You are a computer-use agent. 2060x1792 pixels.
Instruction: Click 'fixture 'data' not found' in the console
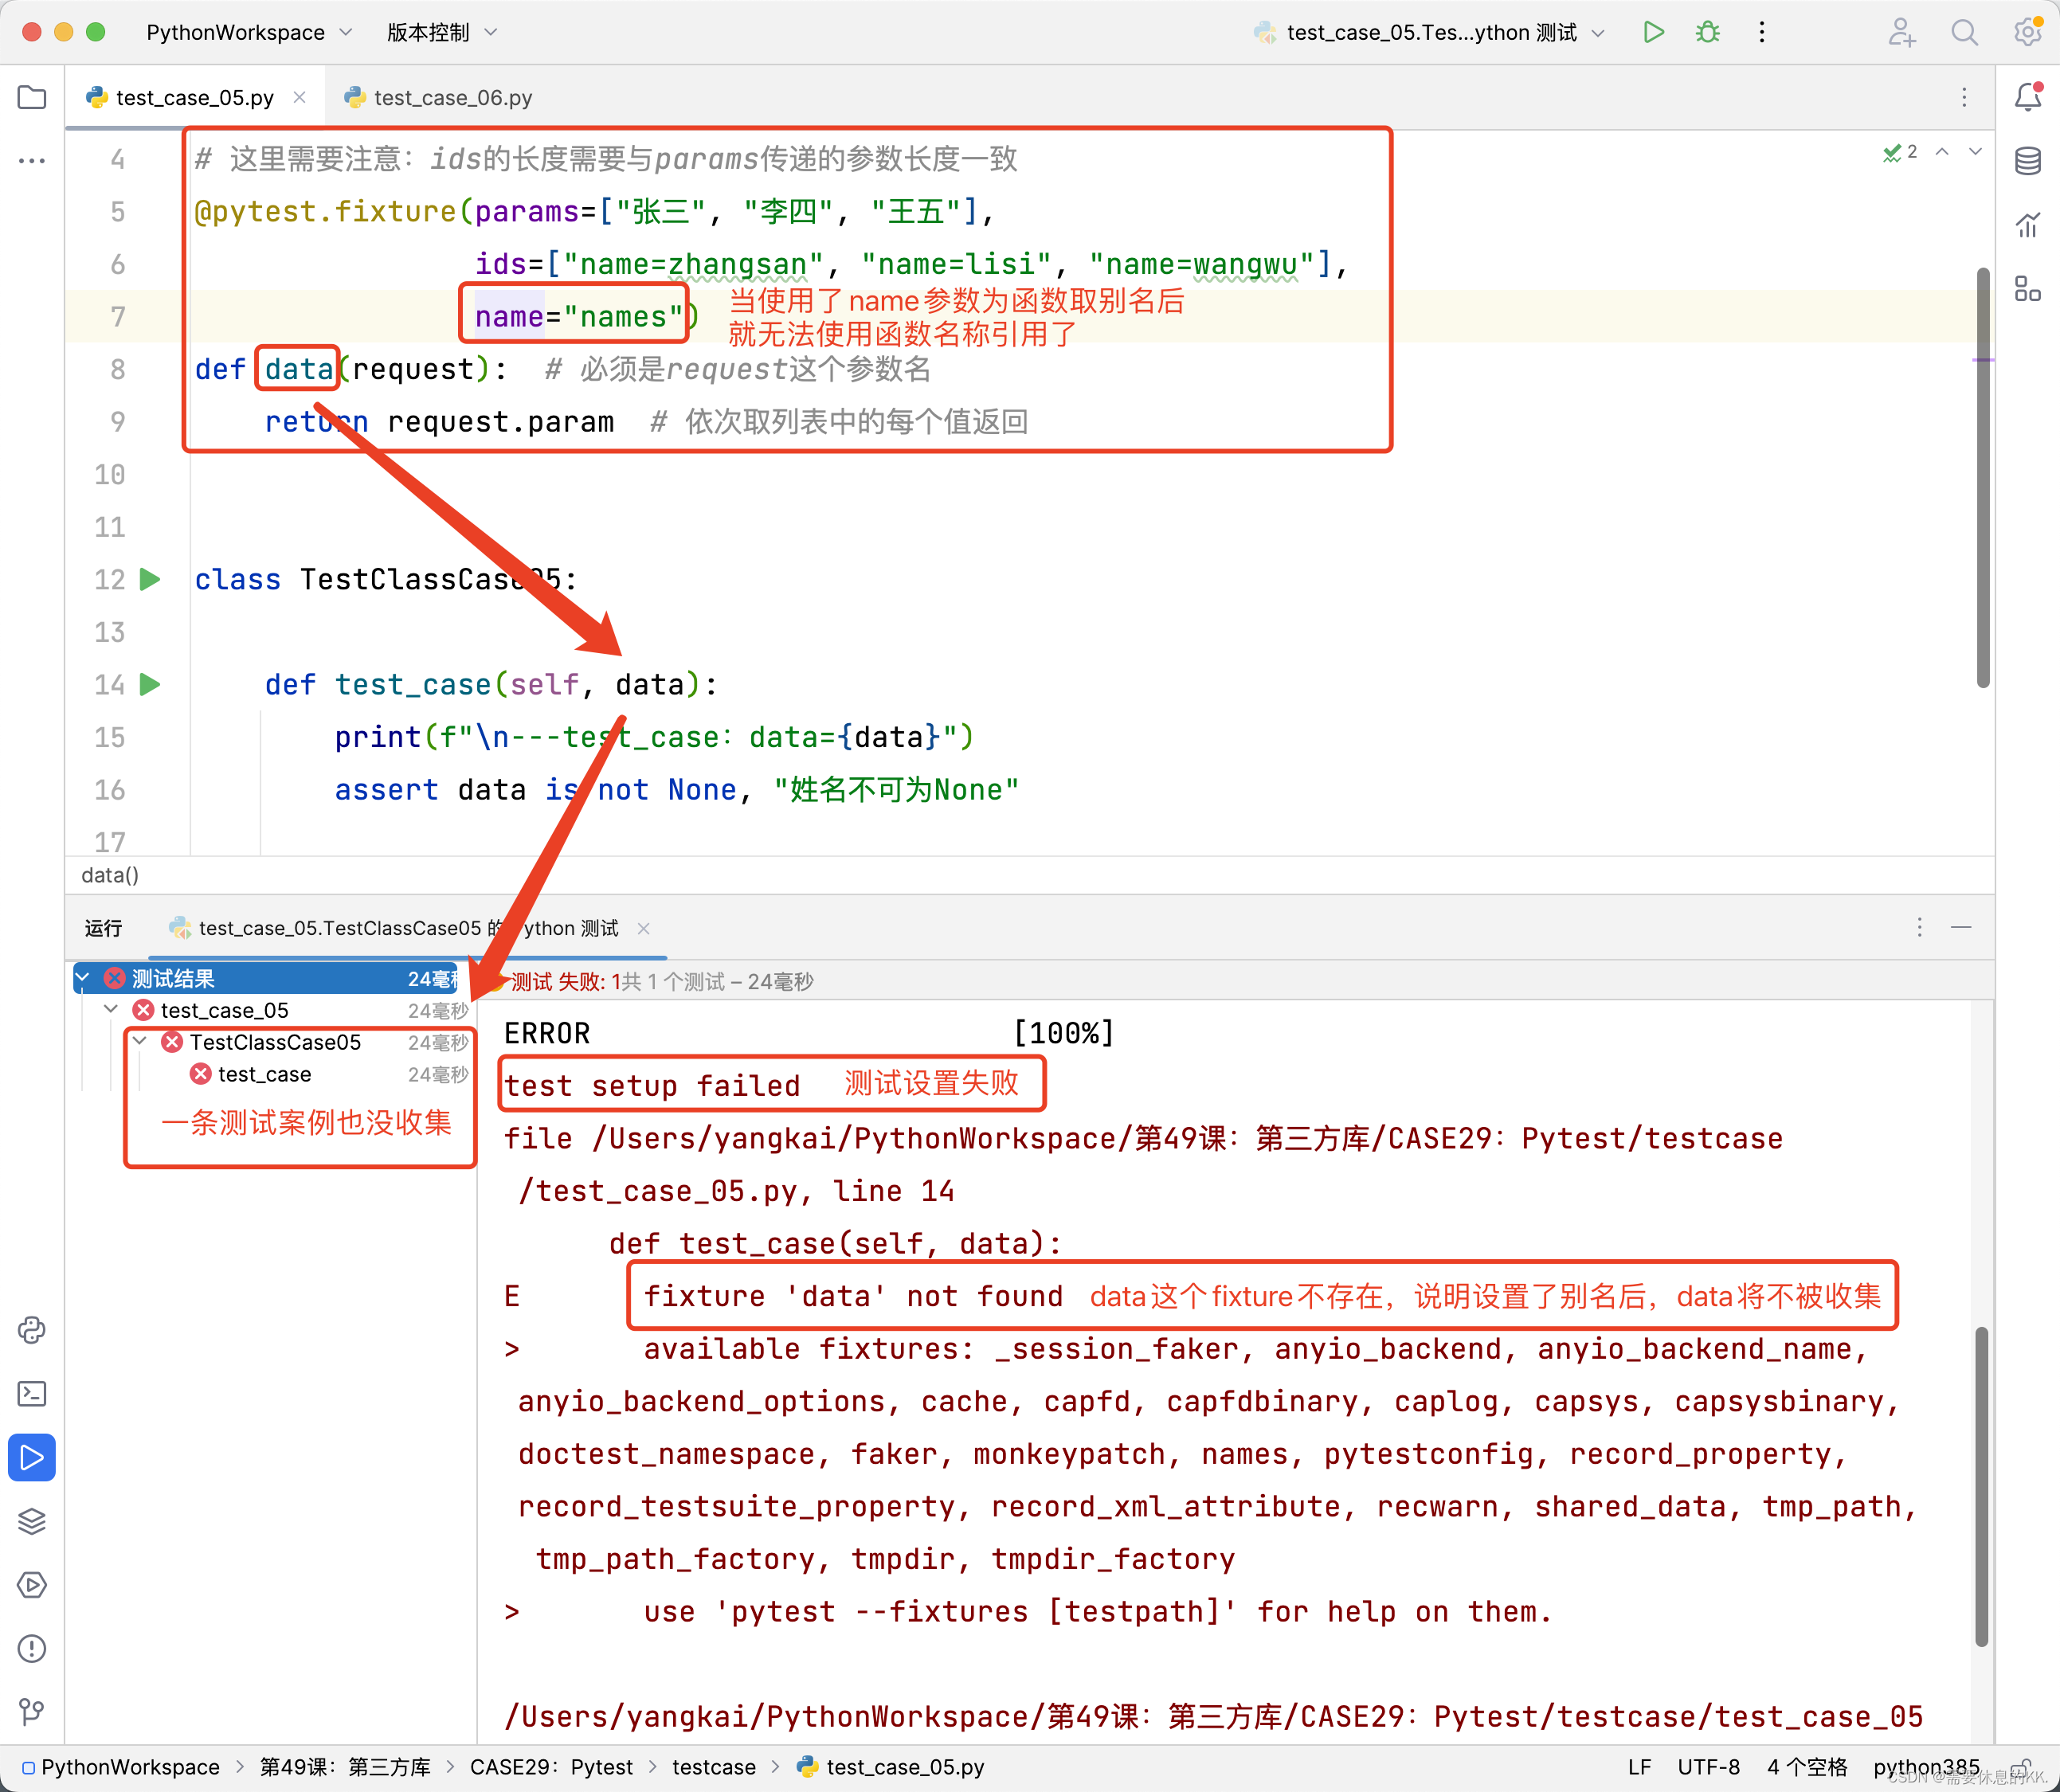(x=852, y=1296)
